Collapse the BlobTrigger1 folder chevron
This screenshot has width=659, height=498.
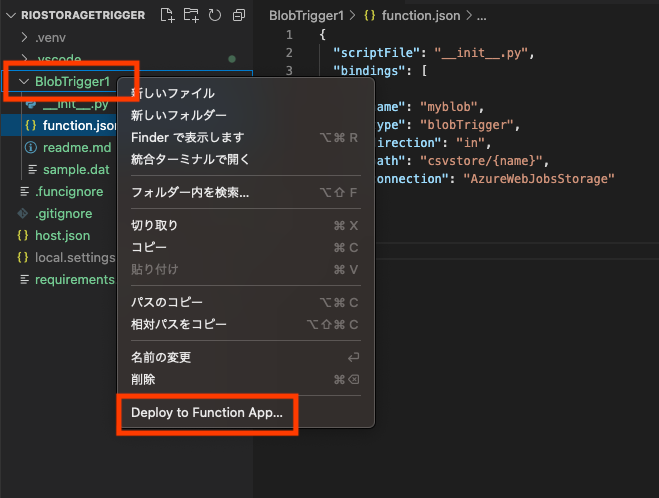24,82
